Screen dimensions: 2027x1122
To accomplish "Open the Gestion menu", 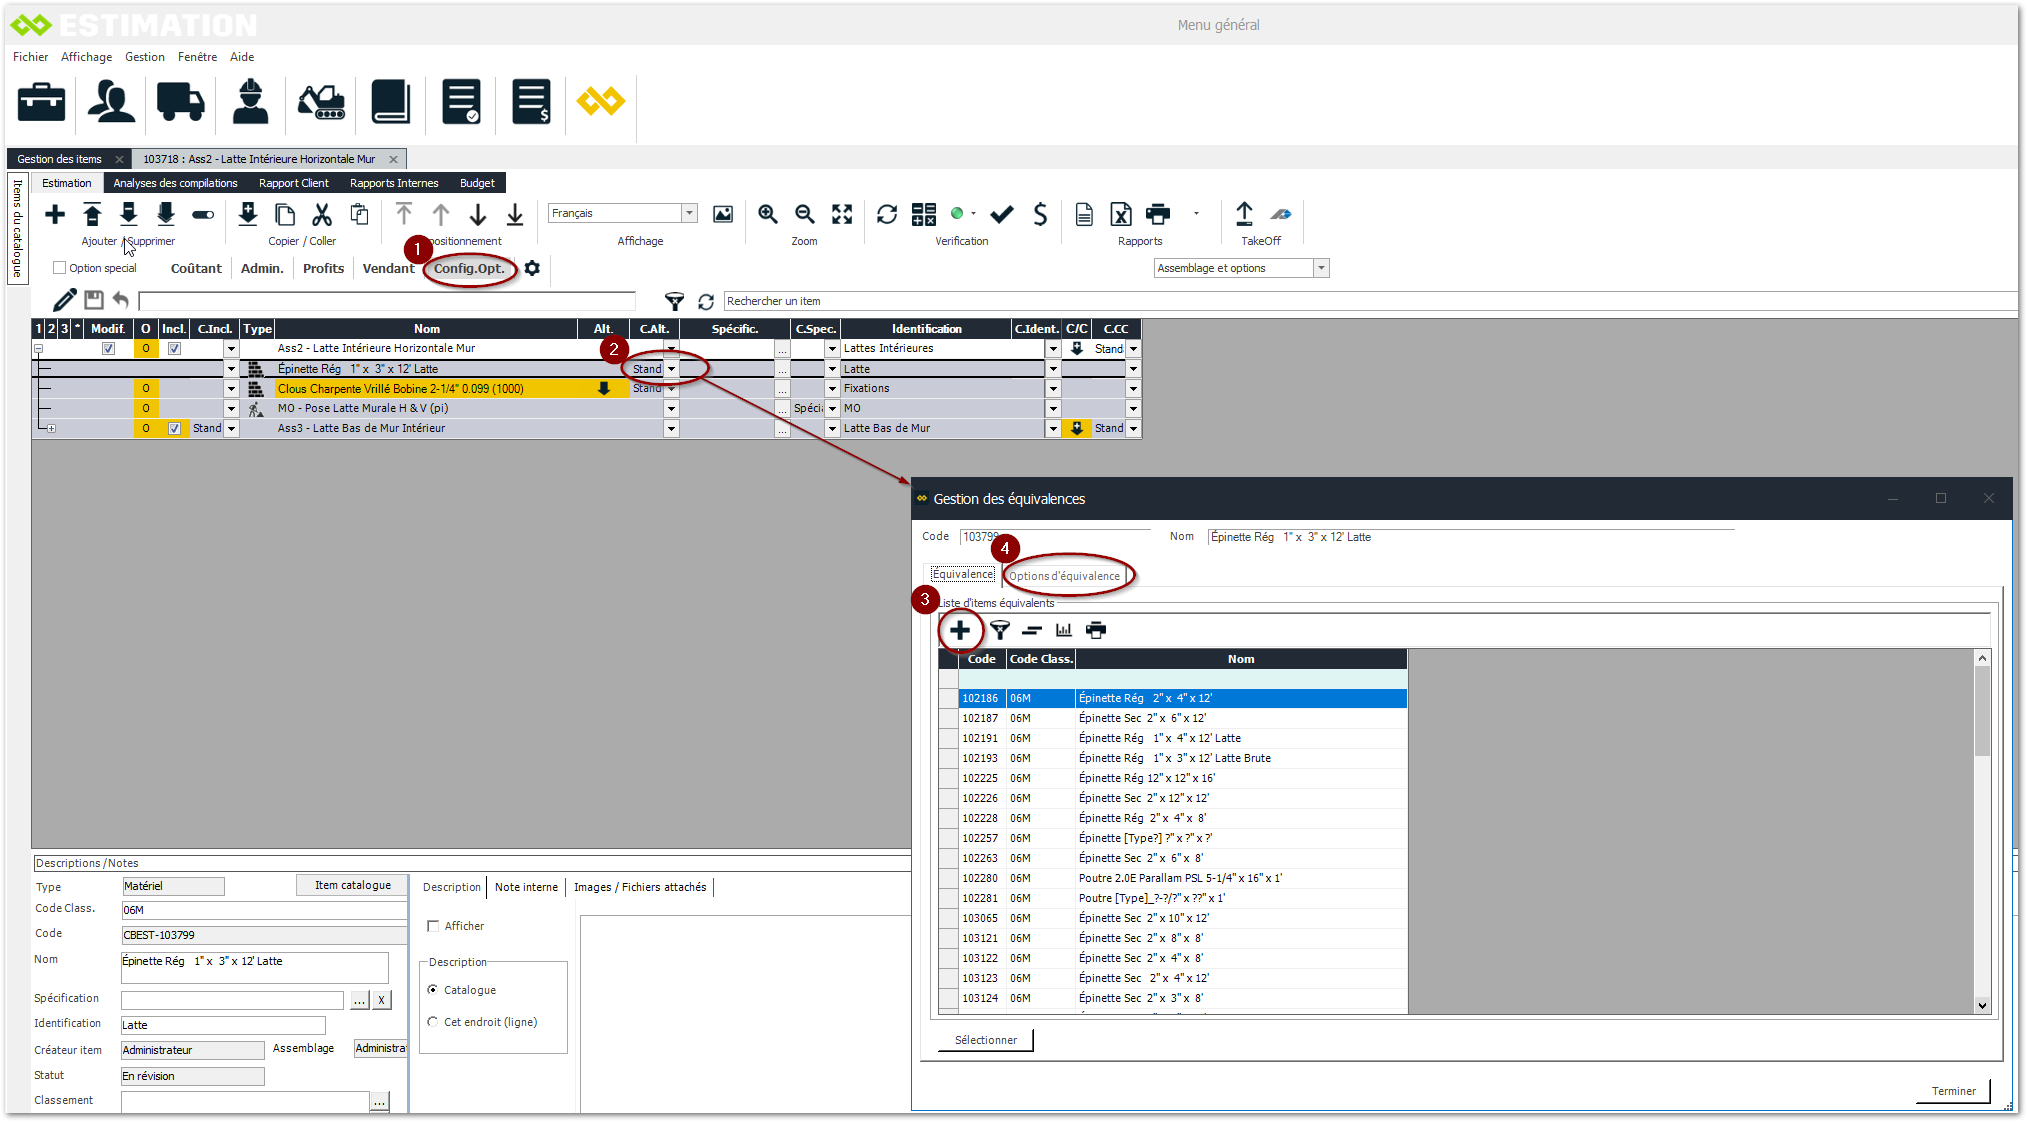I will click(144, 57).
